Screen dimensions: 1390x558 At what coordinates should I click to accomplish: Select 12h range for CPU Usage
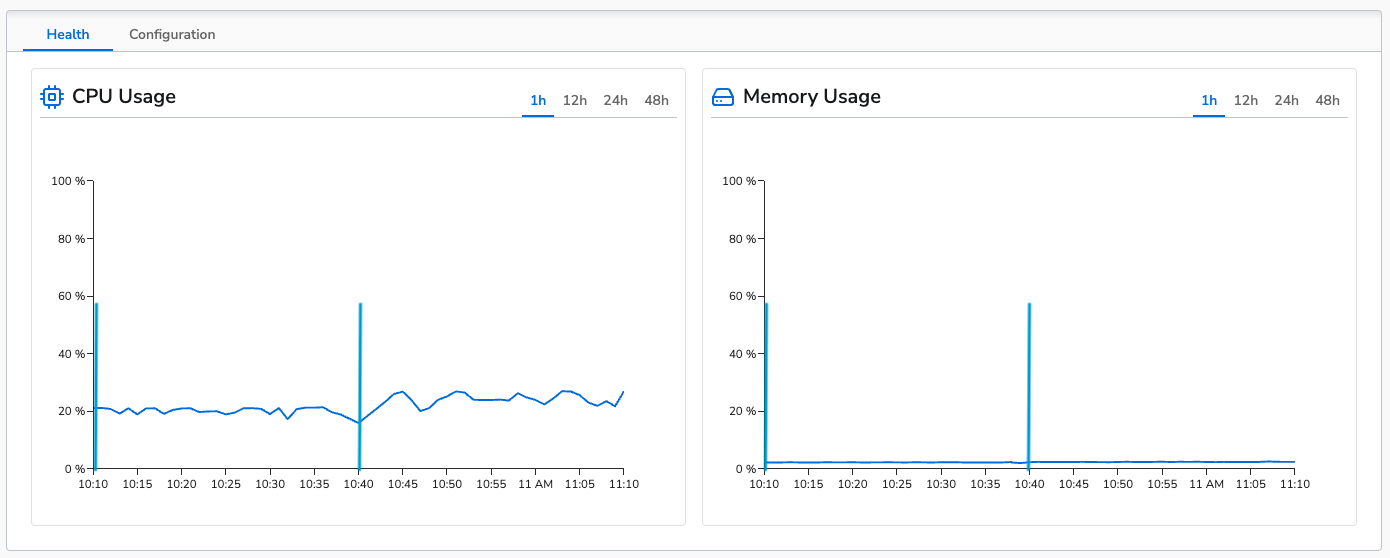tap(575, 100)
